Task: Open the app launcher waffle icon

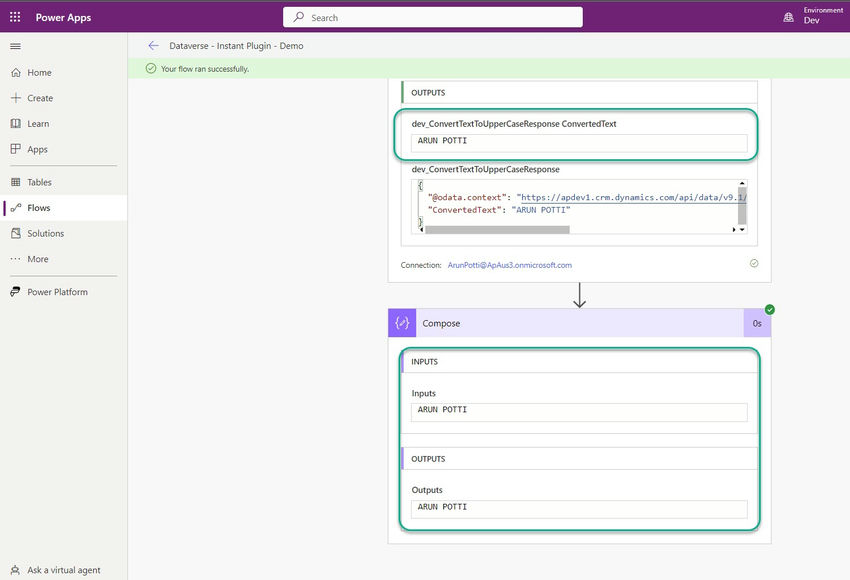Action: [15, 17]
